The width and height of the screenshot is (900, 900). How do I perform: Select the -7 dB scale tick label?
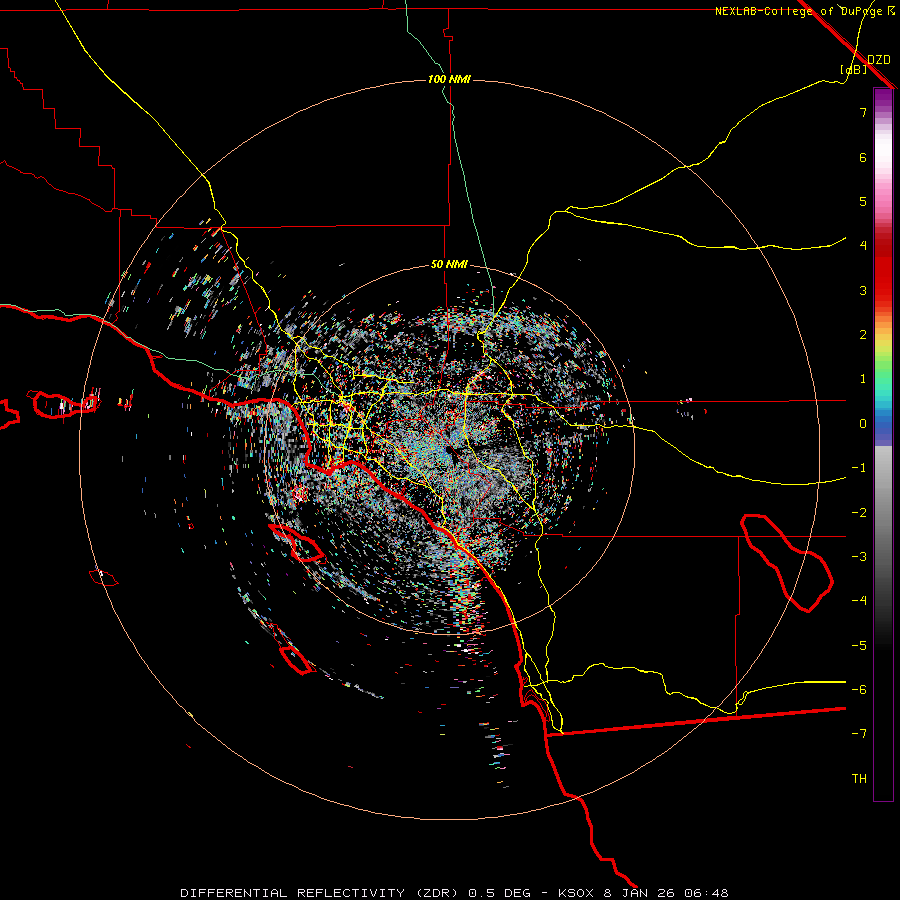coord(859,734)
